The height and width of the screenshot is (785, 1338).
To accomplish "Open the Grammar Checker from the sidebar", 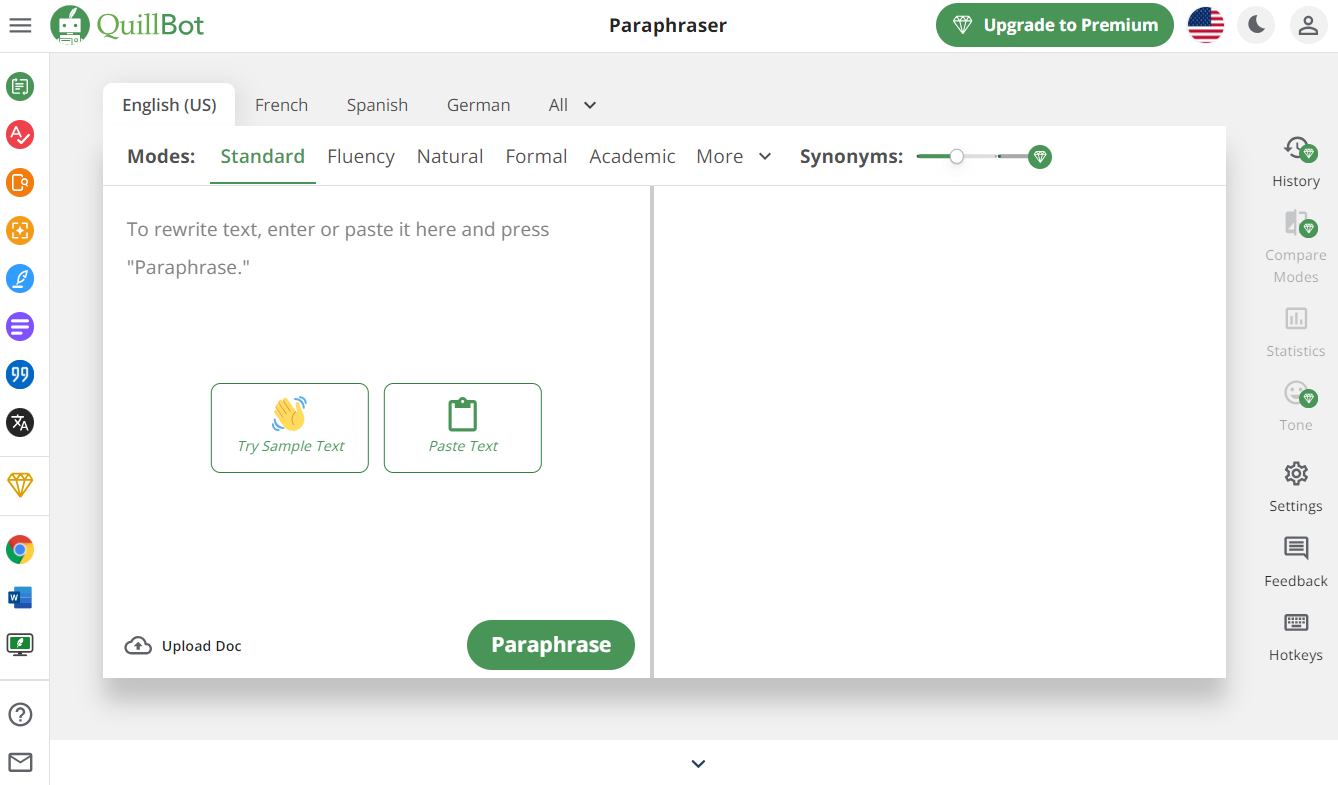I will pos(20,134).
